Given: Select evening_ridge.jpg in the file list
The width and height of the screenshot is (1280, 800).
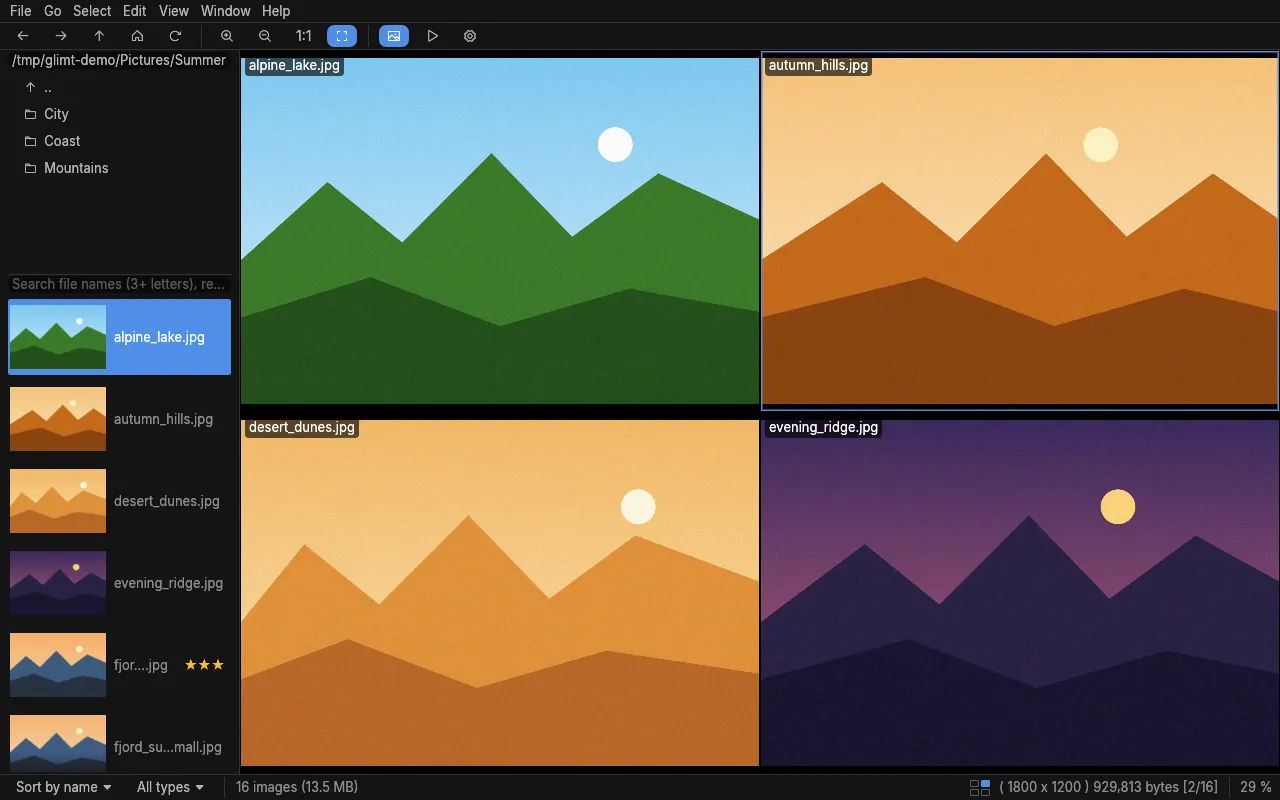Looking at the screenshot, I should point(120,583).
